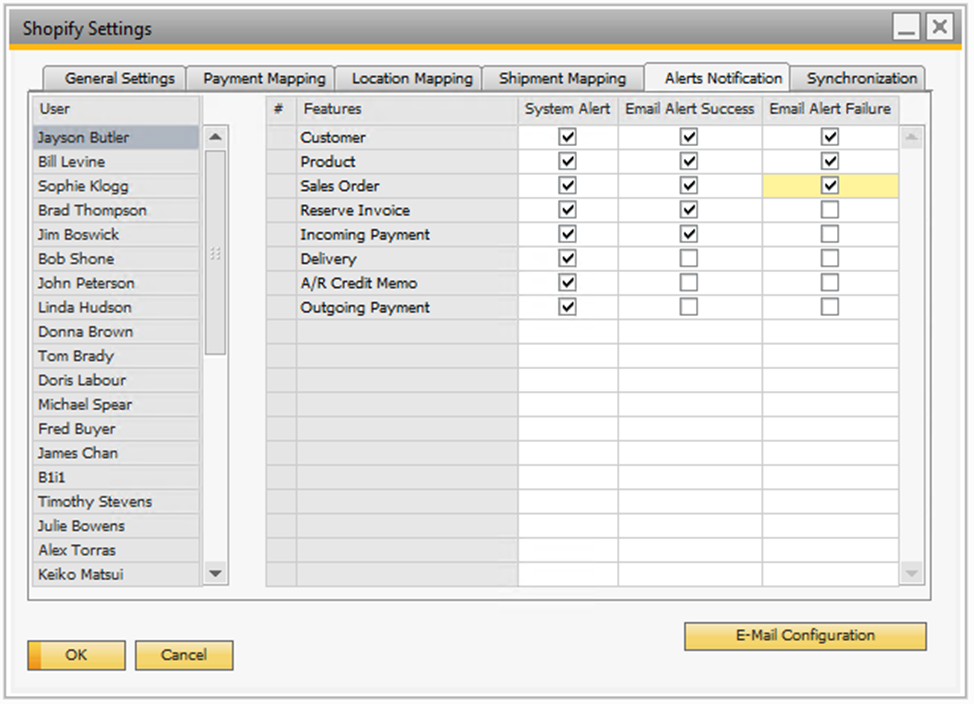Switch to the General Settings tab
This screenshot has width=974, height=704.
click(x=119, y=78)
